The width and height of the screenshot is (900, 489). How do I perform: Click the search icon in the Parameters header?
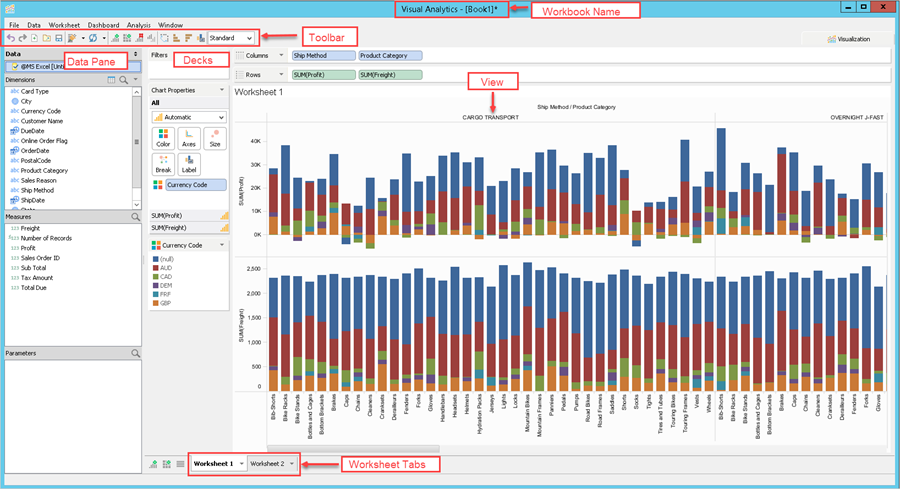click(135, 353)
